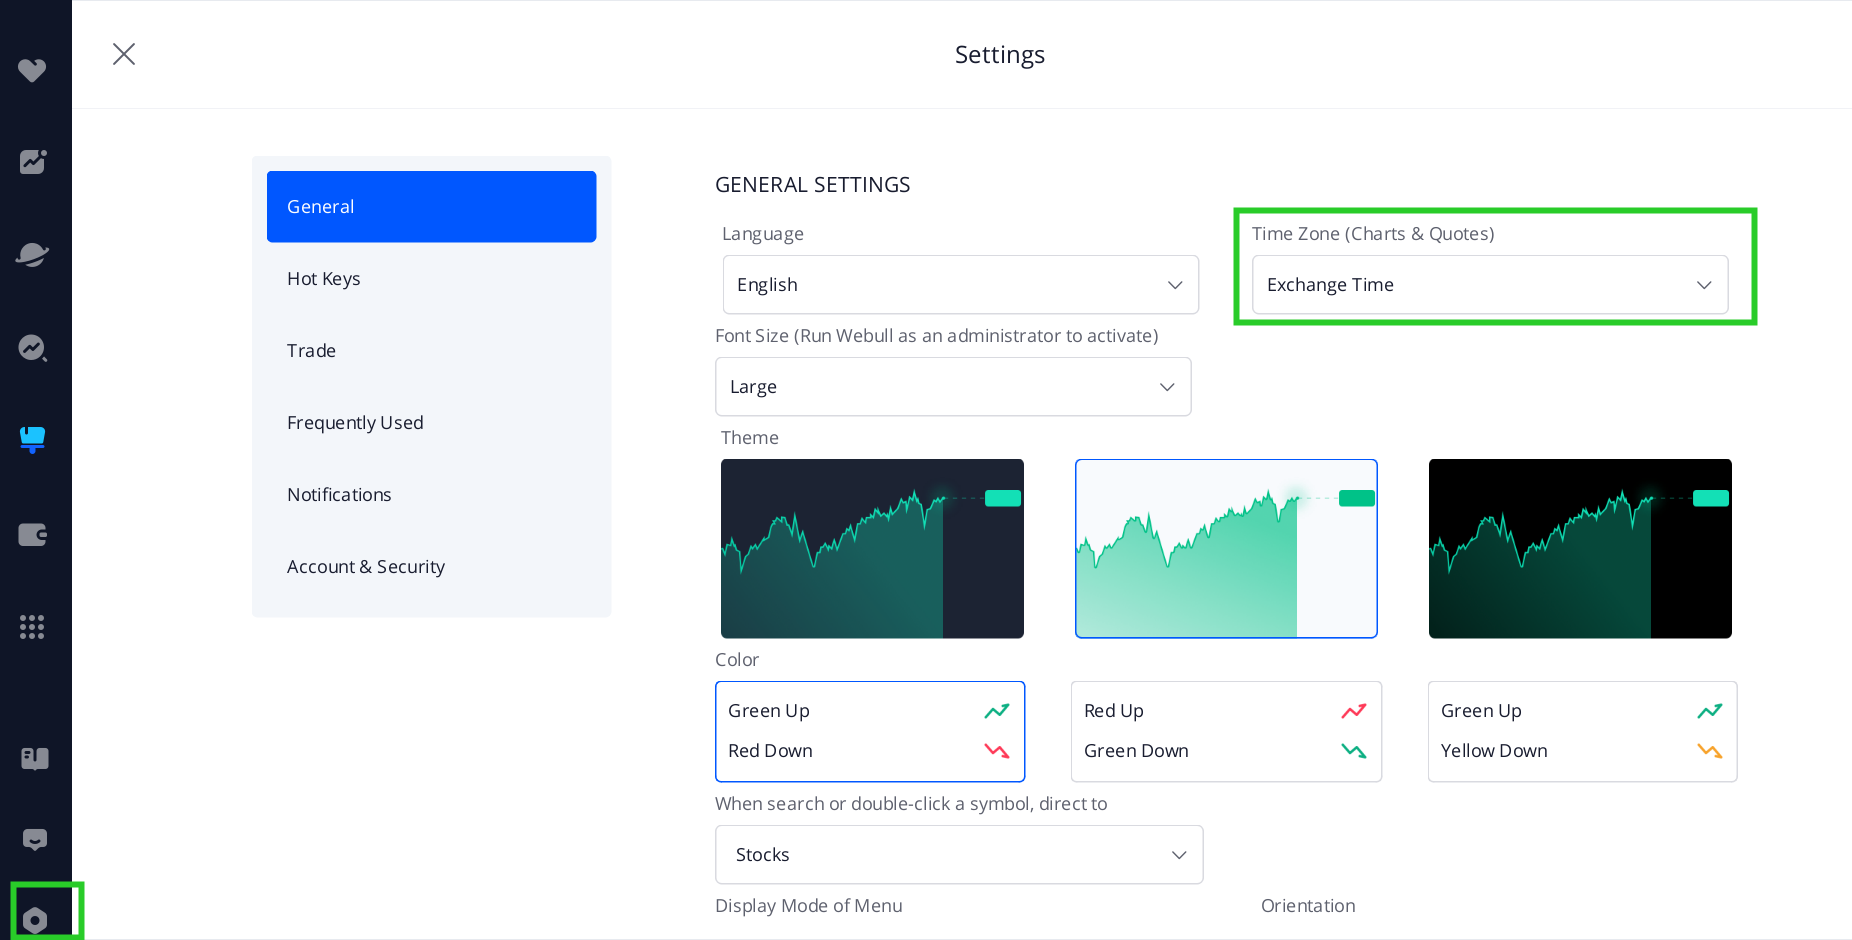Select Green Up Red Down color scheme

pos(869,731)
